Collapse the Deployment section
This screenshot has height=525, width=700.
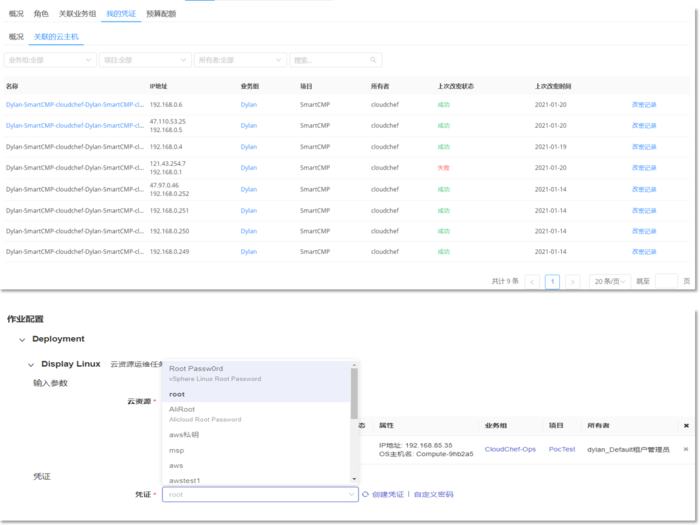[x=22, y=340]
